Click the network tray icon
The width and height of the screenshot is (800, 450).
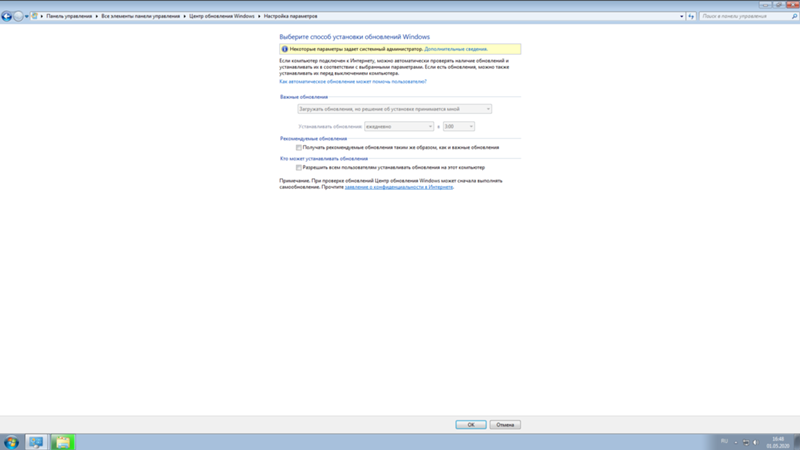coord(746,442)
